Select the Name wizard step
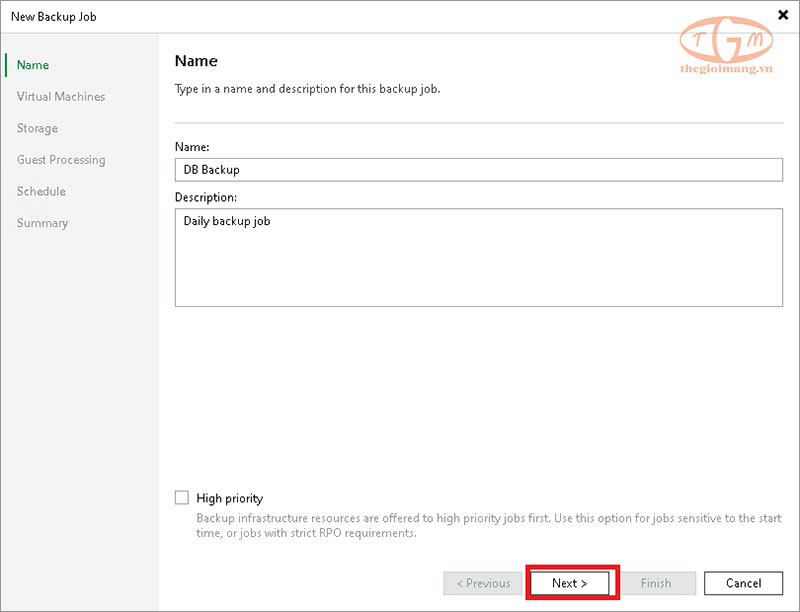 point(33,65)
